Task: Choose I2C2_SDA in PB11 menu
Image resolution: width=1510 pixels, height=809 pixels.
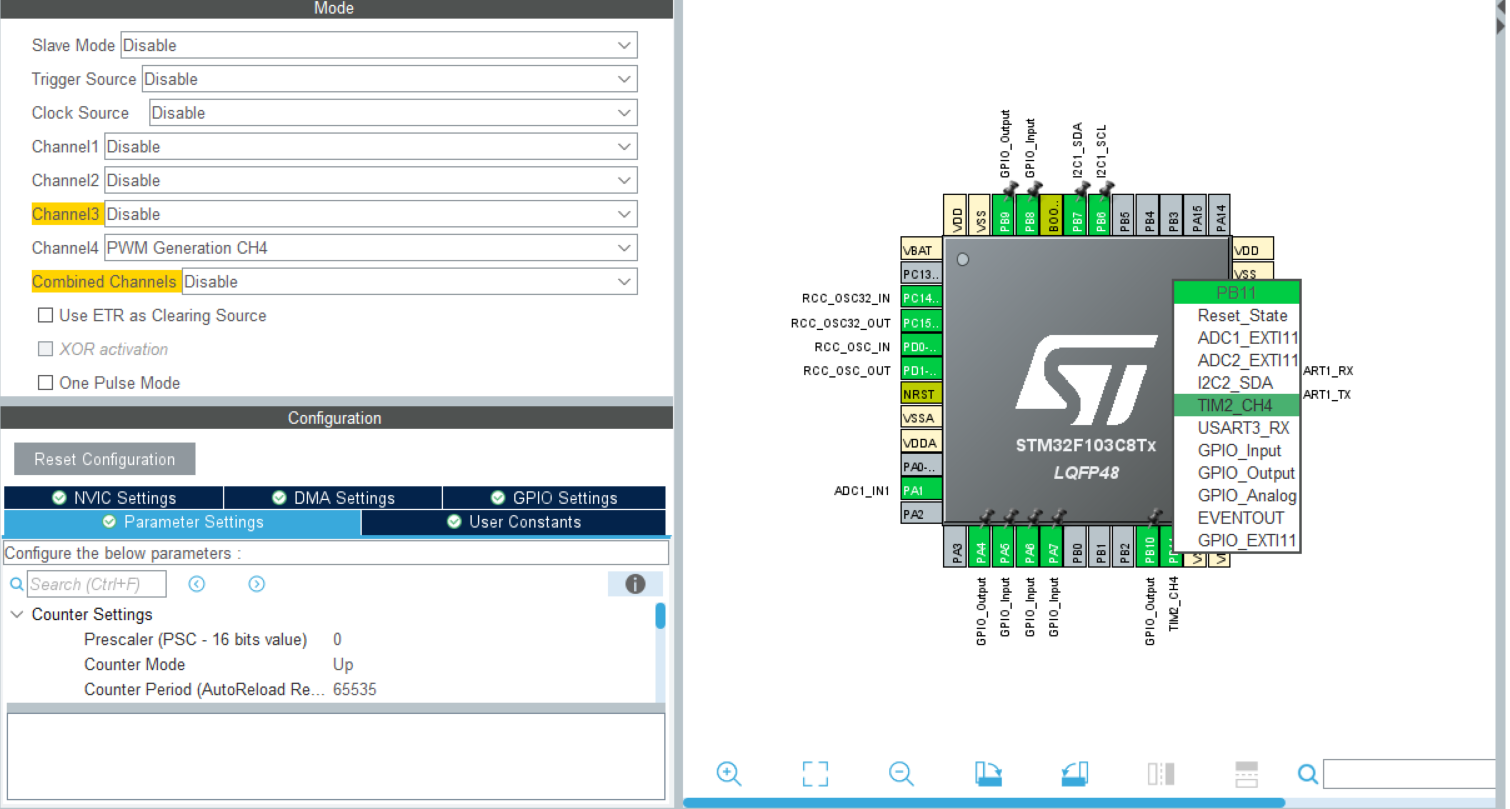Action: tap(1236, 383)
